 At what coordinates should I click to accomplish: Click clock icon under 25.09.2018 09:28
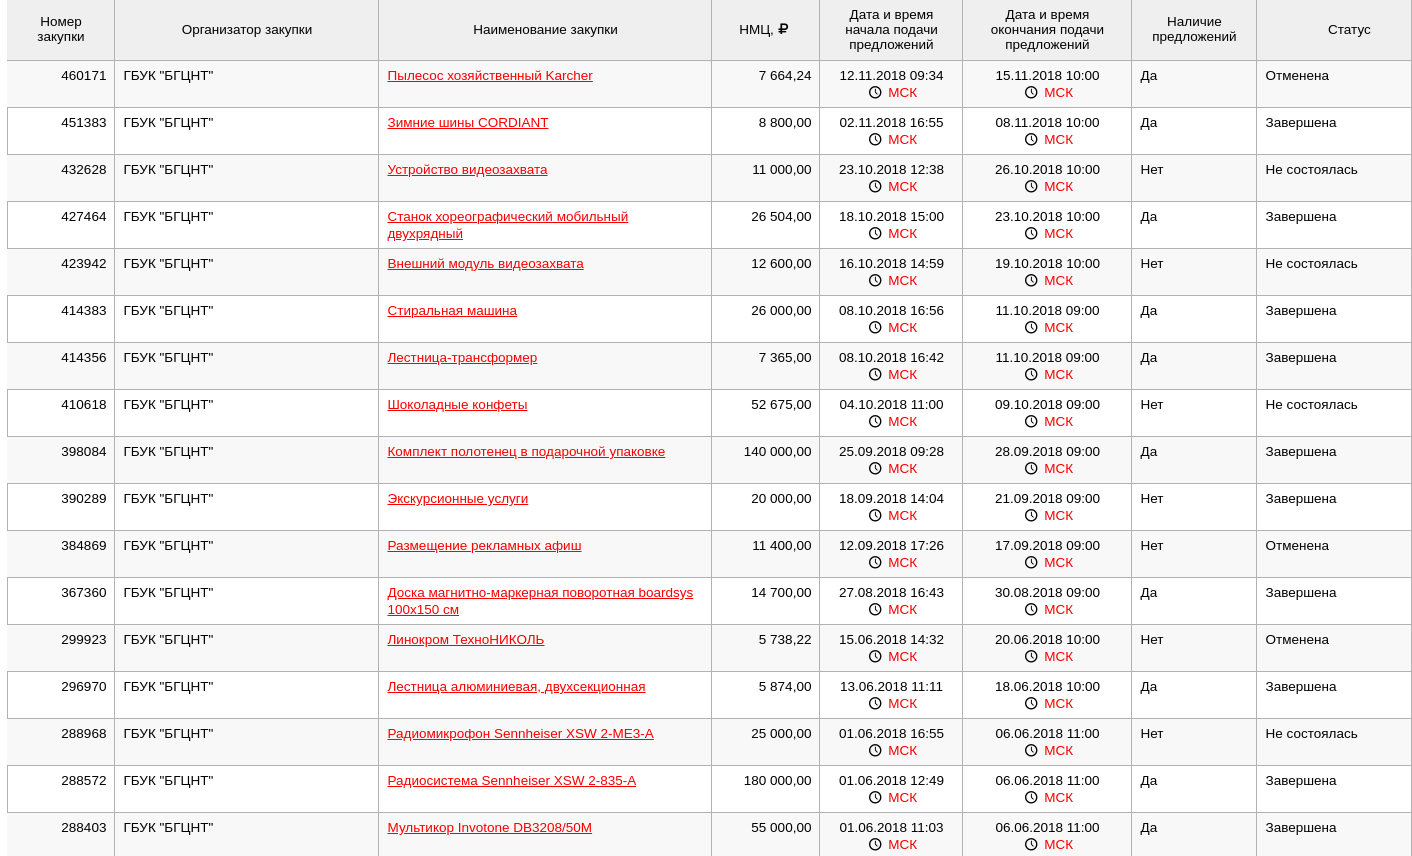(875, 468)
